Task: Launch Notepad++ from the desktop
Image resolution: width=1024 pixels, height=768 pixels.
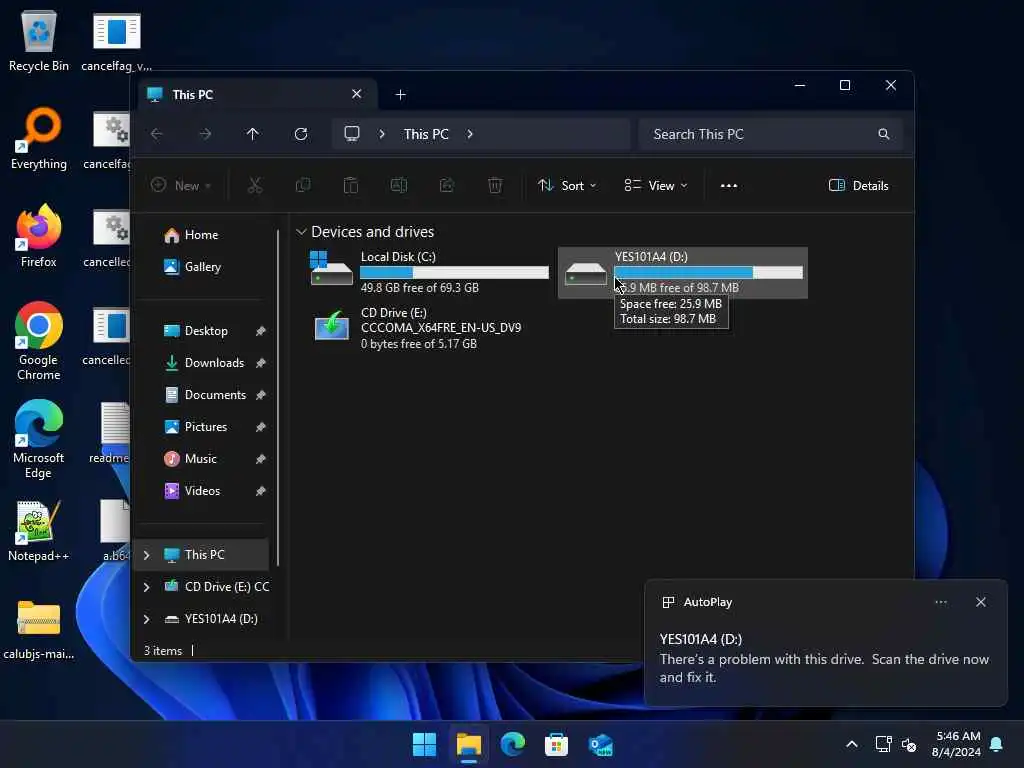Action: click(x=39, y=531)
